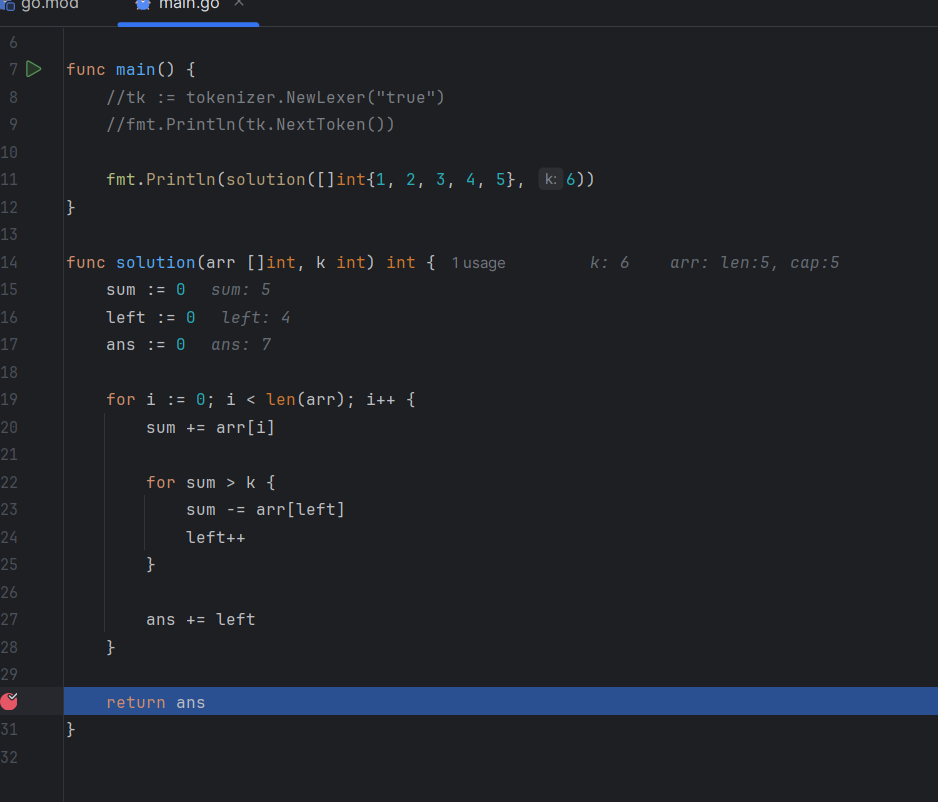Click the go.mod file icon in the tab bar
Image resolution: width=938 pixels, height=802 pixels.
click(7, 5)
